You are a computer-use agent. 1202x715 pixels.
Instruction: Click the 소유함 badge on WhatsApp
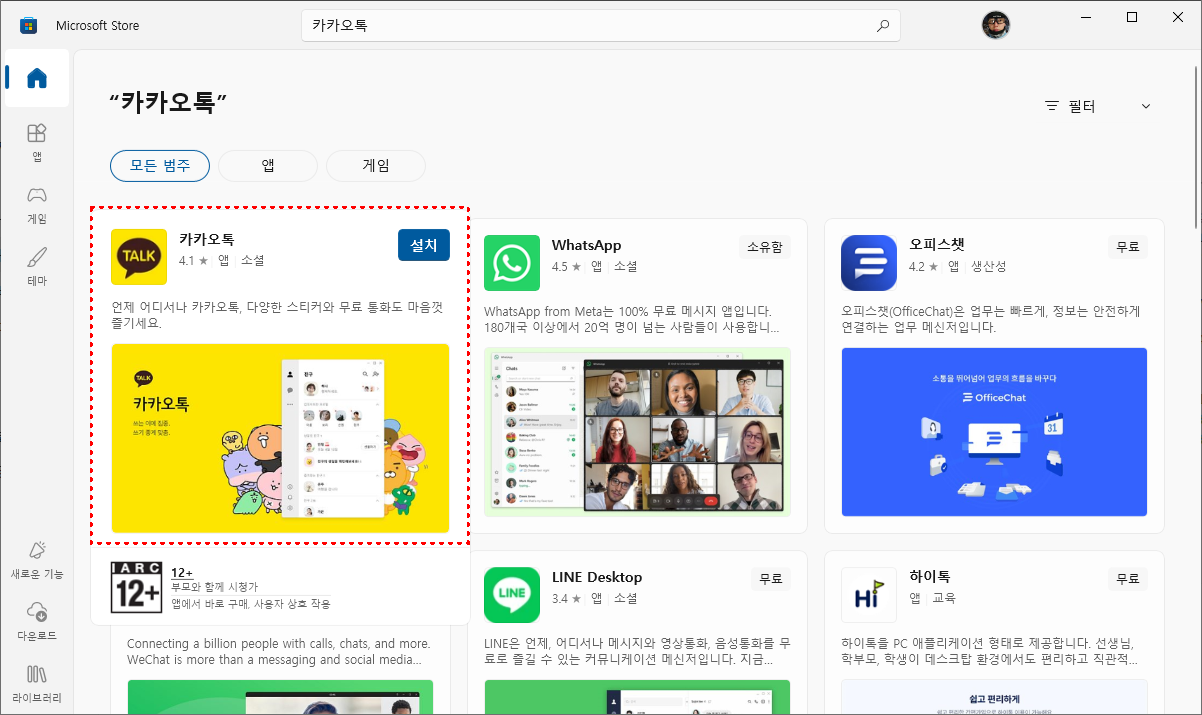coord(765,247)
